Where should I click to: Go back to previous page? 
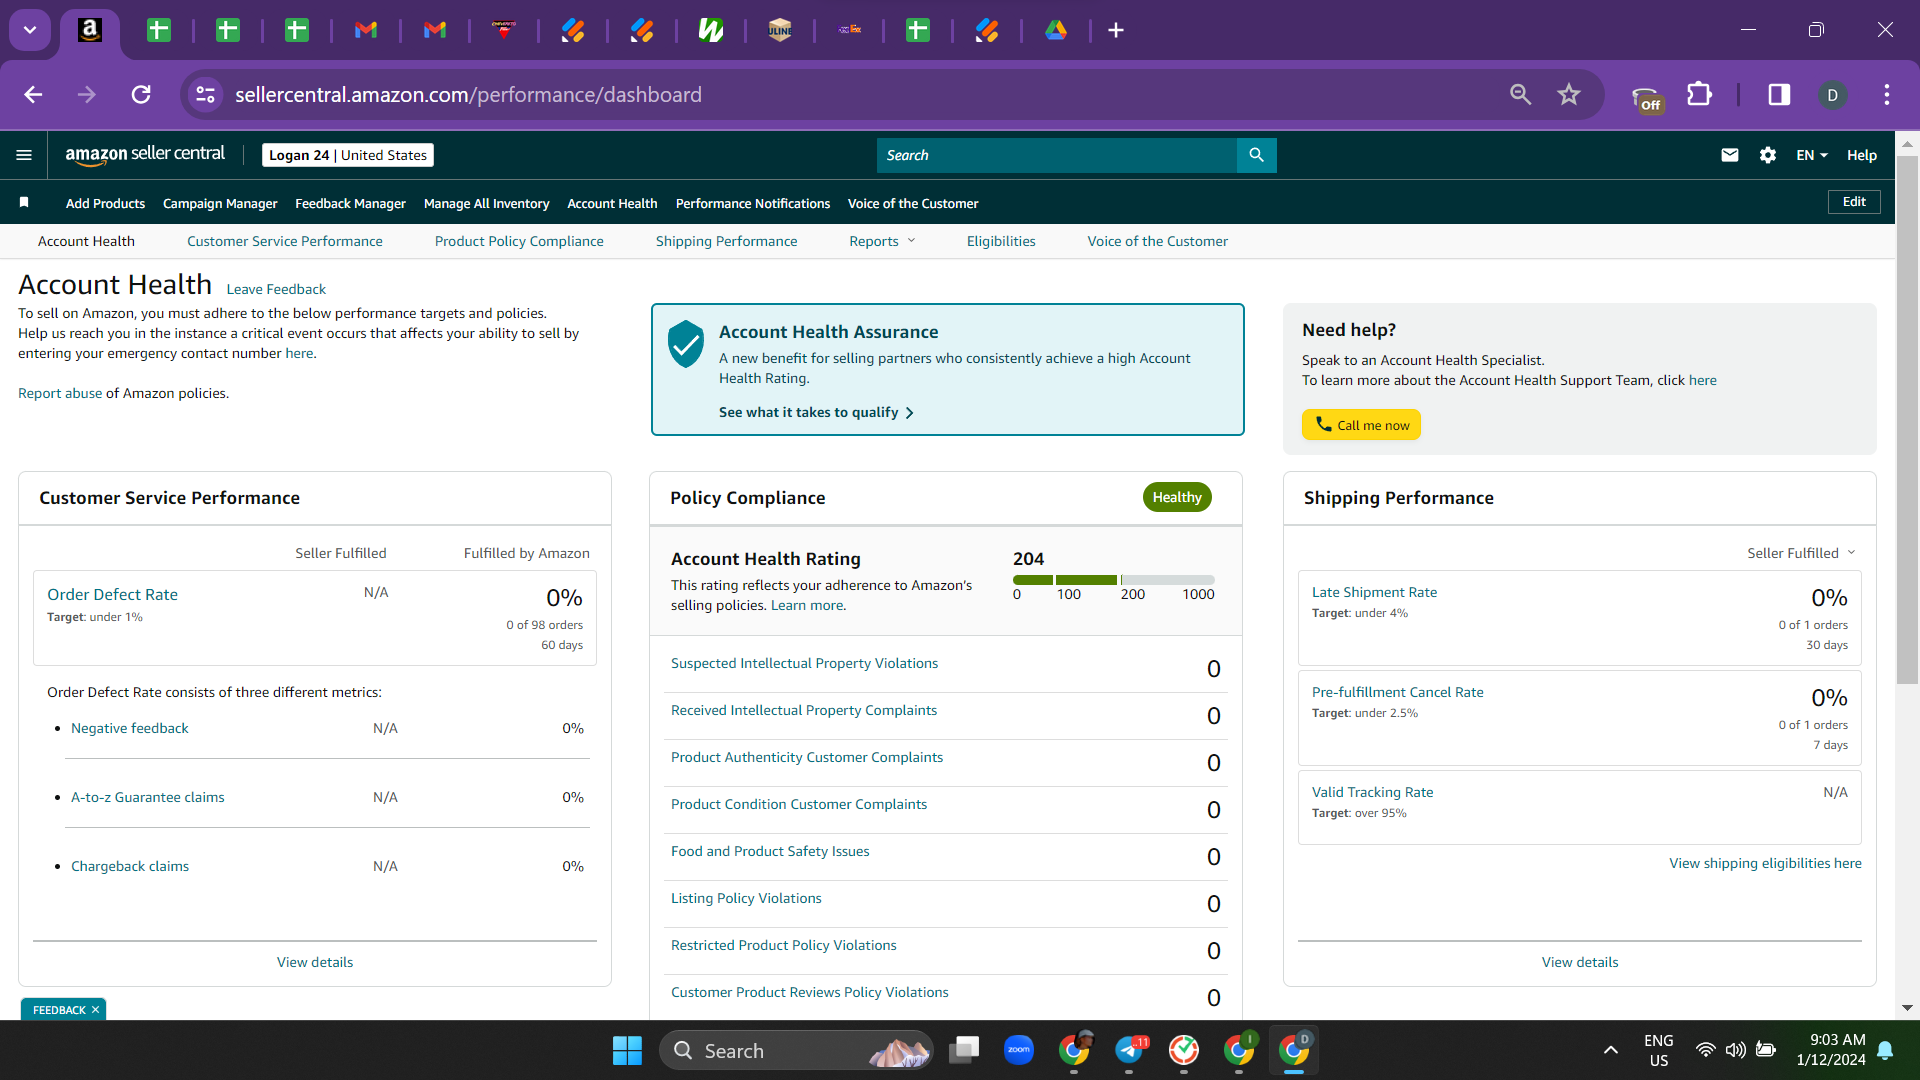tap(33, 94)
